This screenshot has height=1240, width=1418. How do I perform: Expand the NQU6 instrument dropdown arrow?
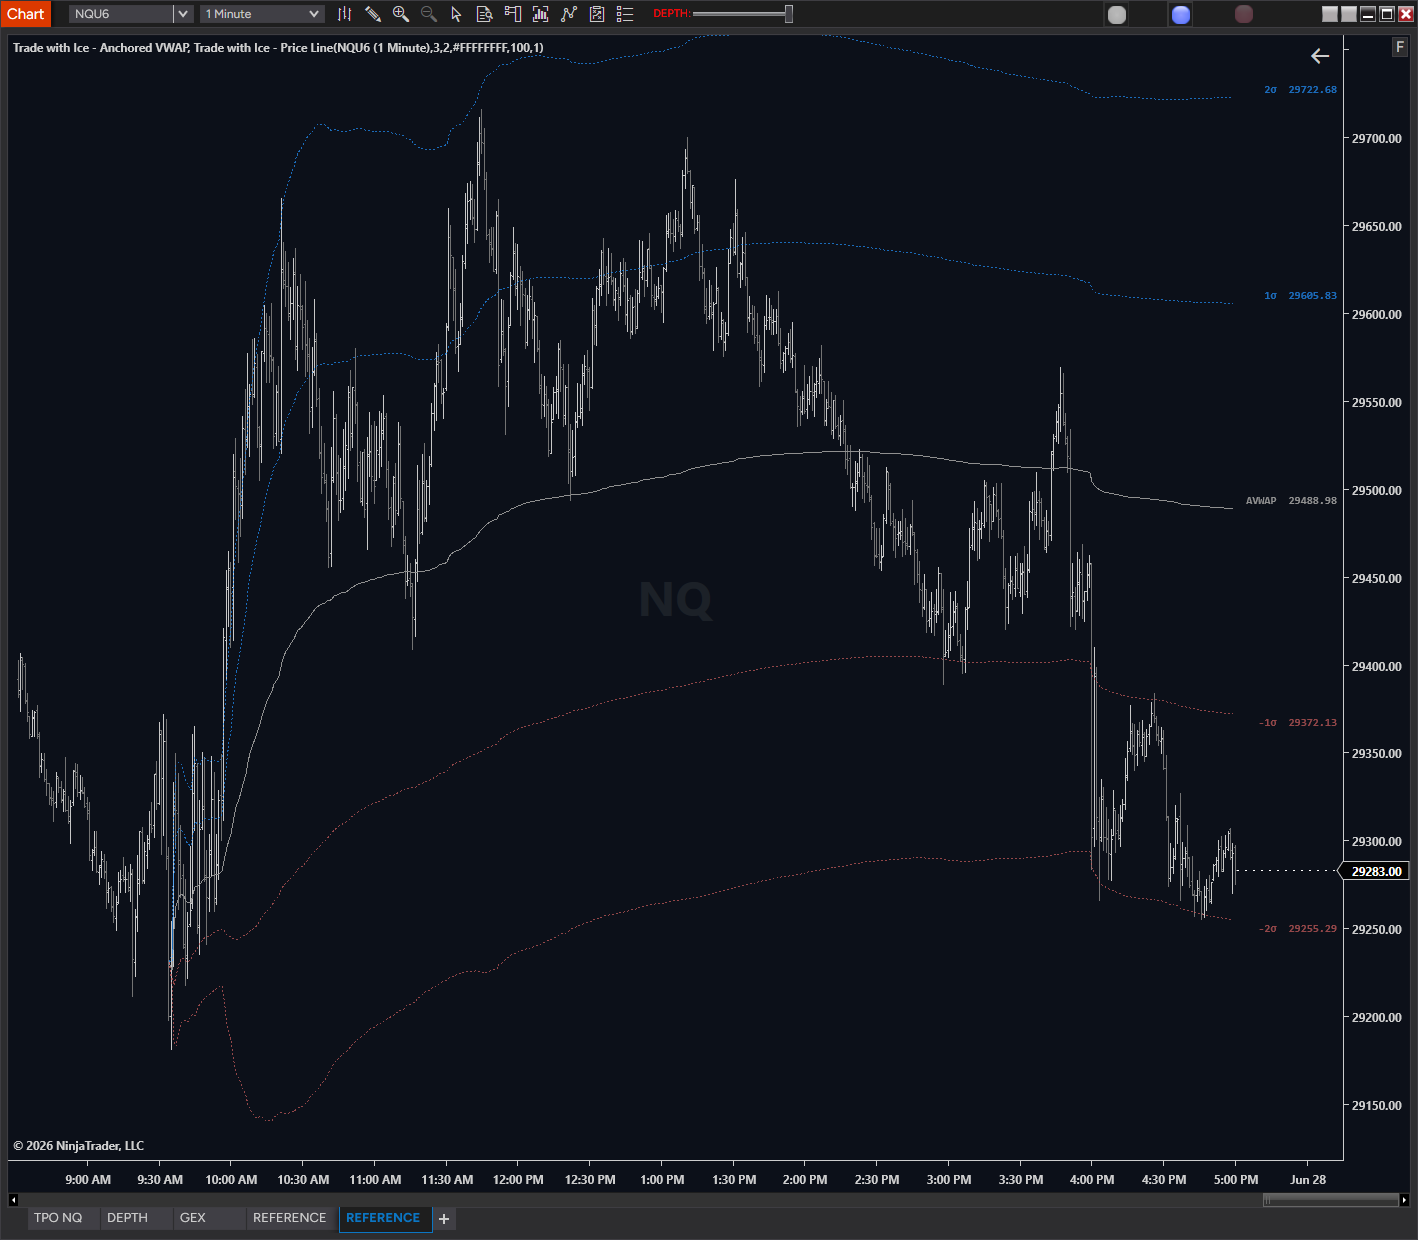183,14
